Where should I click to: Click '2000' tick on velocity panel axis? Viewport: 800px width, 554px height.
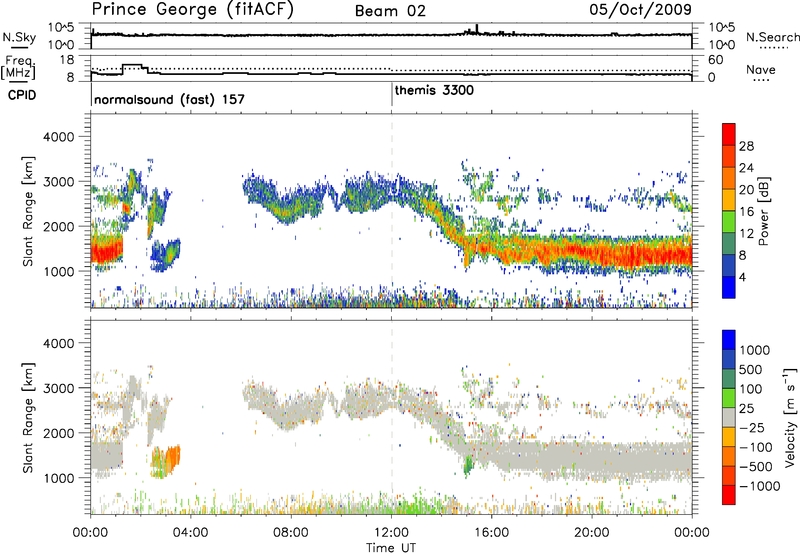click(58, 433)
